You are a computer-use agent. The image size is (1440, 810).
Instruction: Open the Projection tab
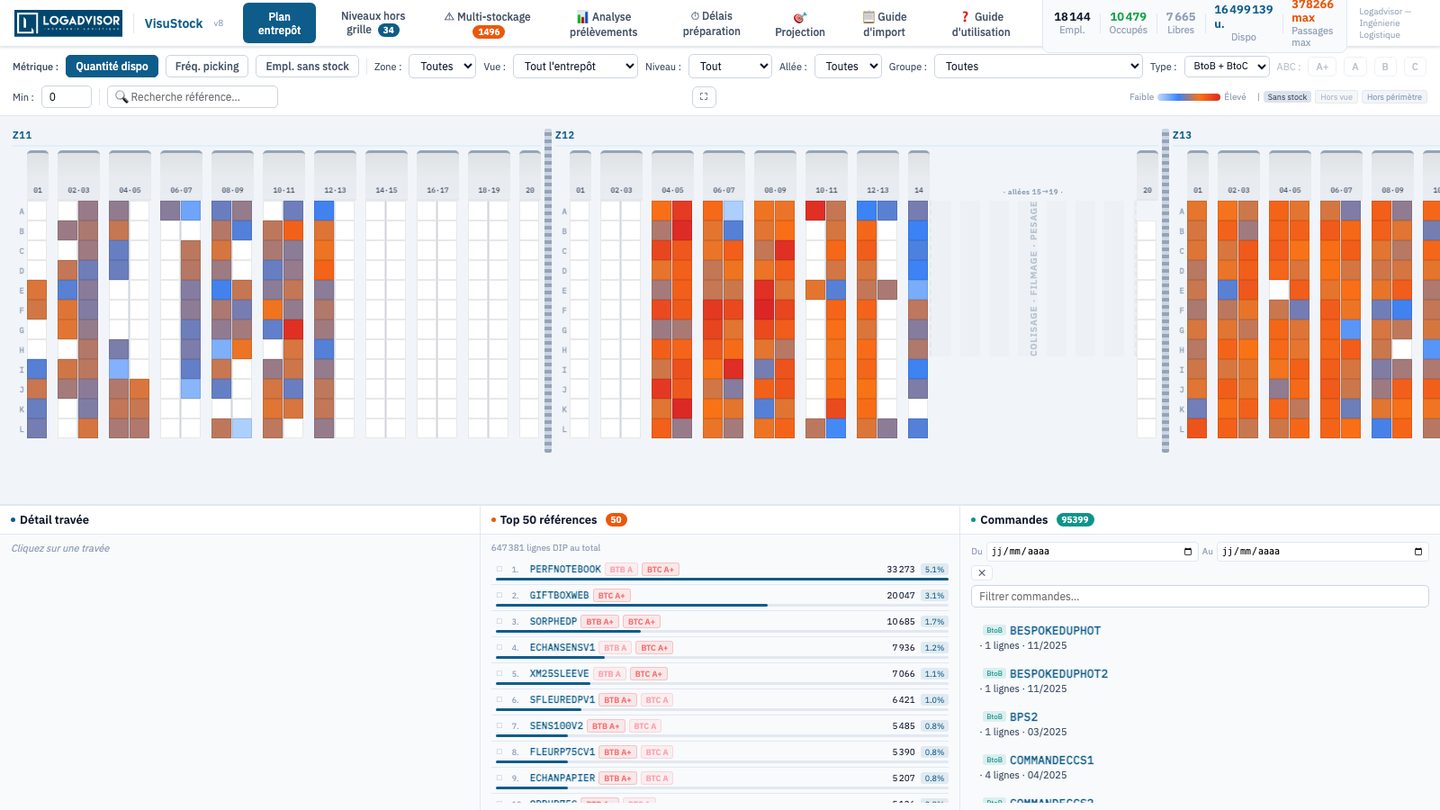coord(800,23)
